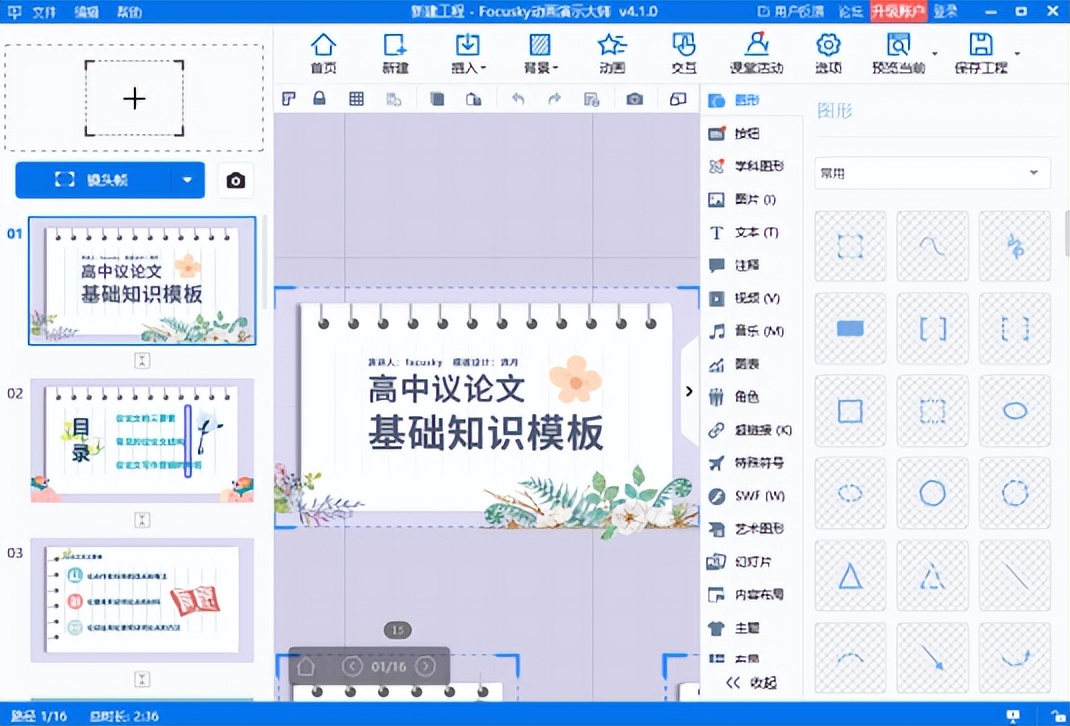Select the 交互 (Interaction) toolbar icon
The image size is (1070, 726).
click(x=684, y=52)
